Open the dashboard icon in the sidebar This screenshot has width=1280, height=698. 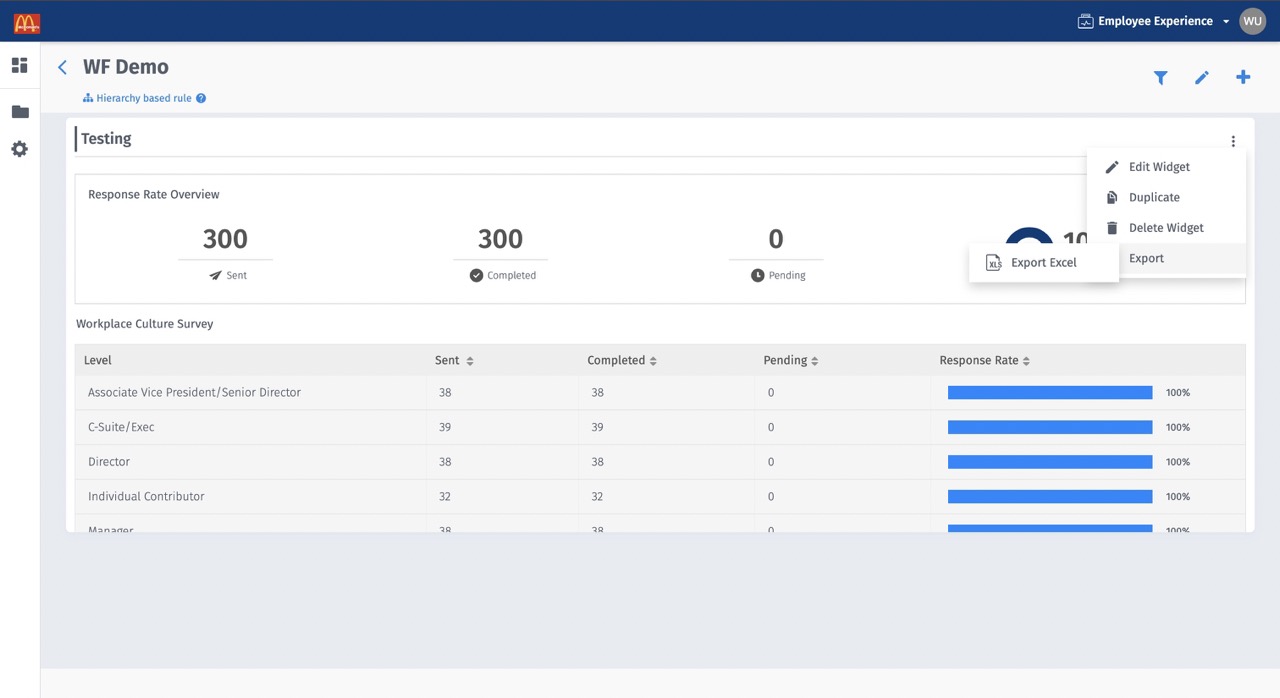[x=19, y=65]
